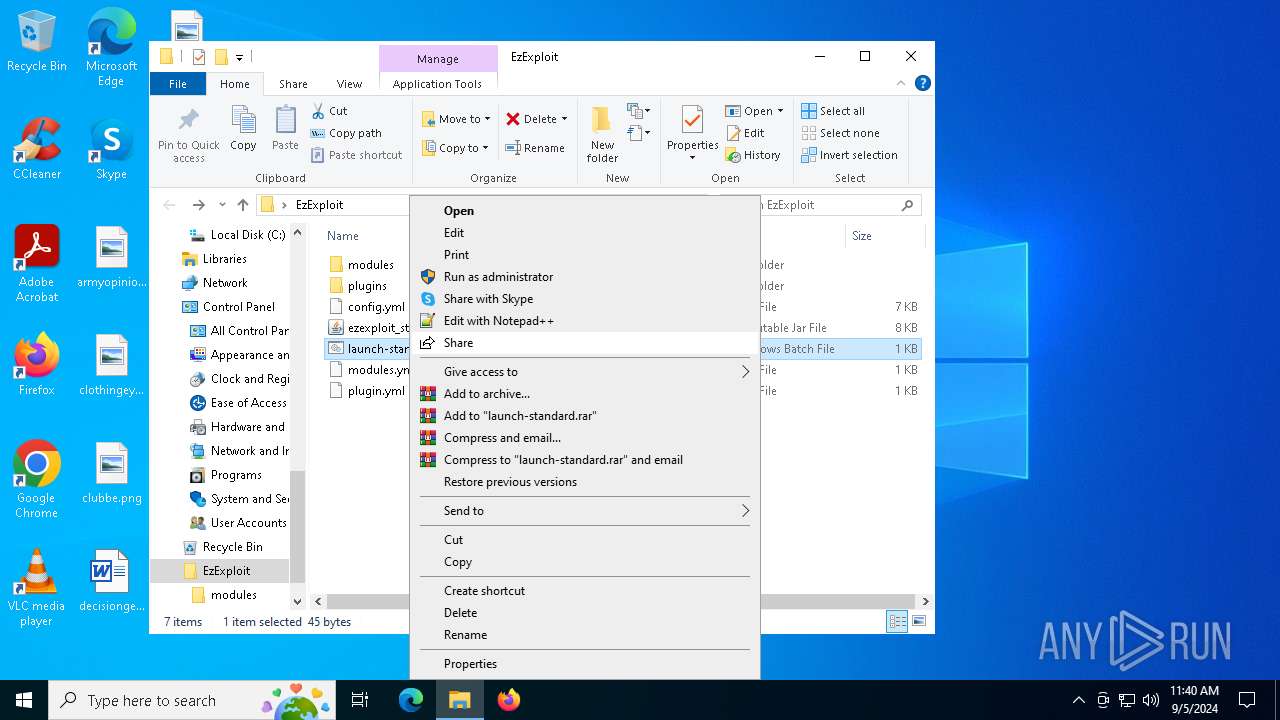Click History in the Open group

pyautogui.click(x=753, y=155)
